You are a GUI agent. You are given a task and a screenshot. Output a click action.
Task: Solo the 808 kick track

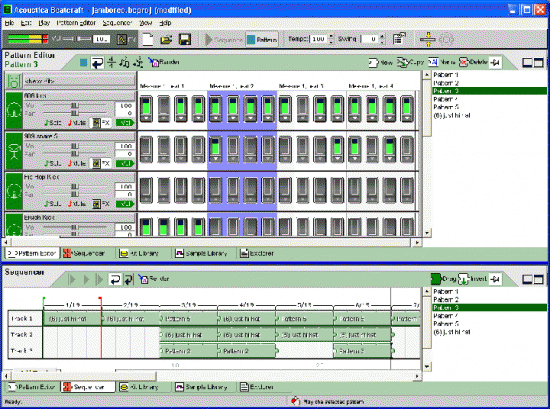(53, 123)
